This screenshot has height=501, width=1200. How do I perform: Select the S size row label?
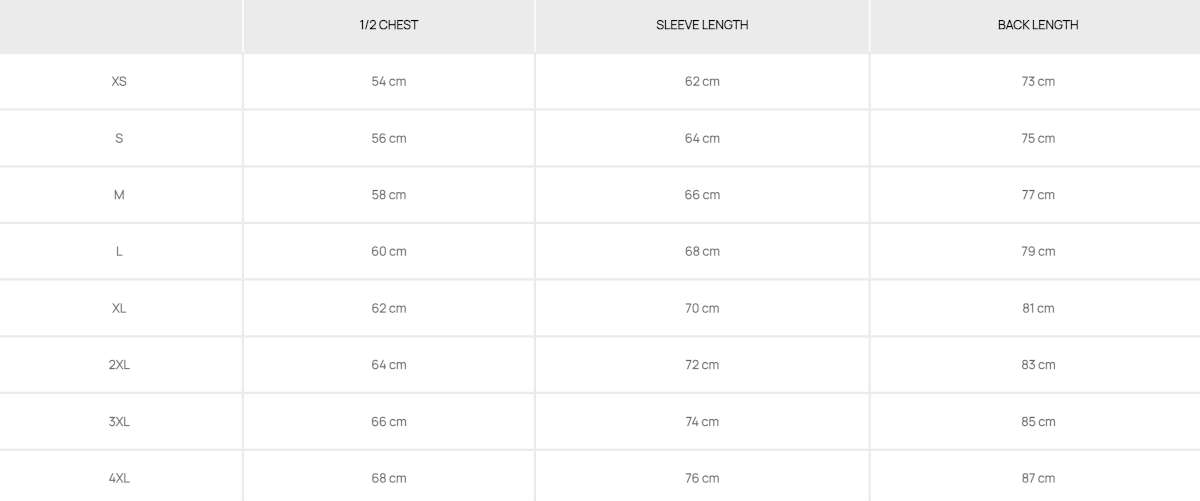click(x=119, y=138)
